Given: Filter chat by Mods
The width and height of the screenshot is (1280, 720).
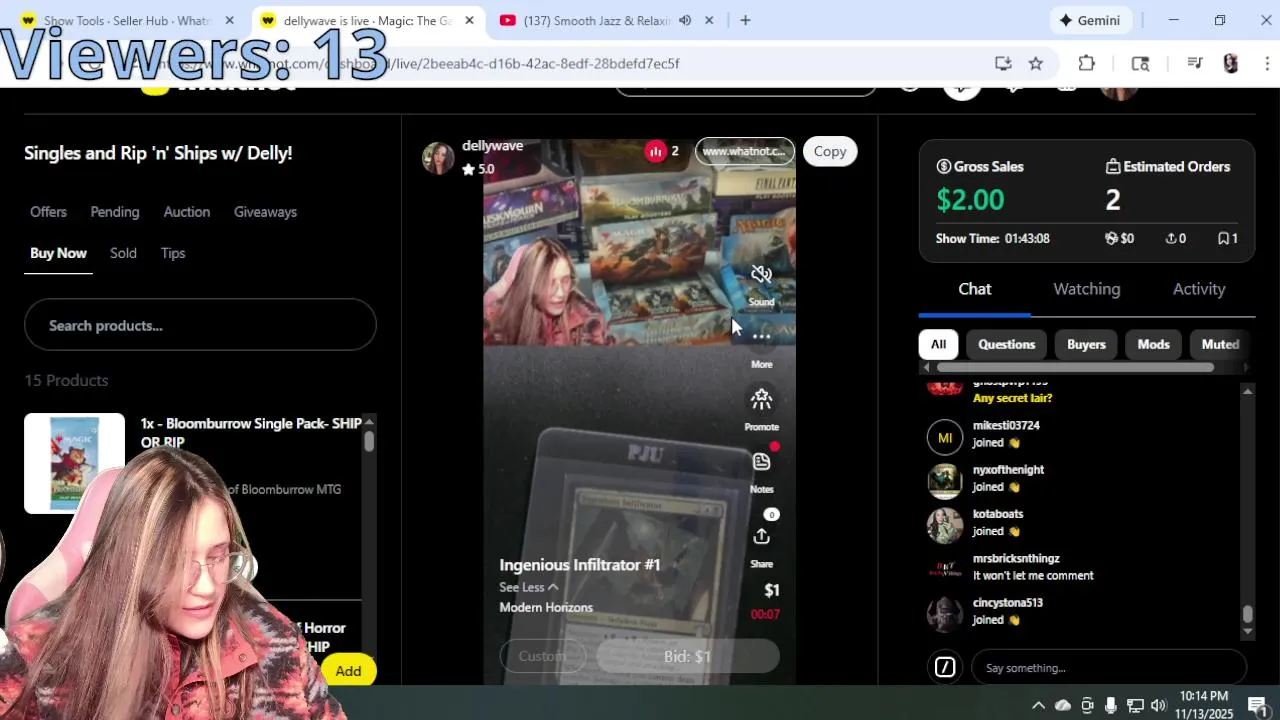Looking at the screenshot, I should 1153,344.
